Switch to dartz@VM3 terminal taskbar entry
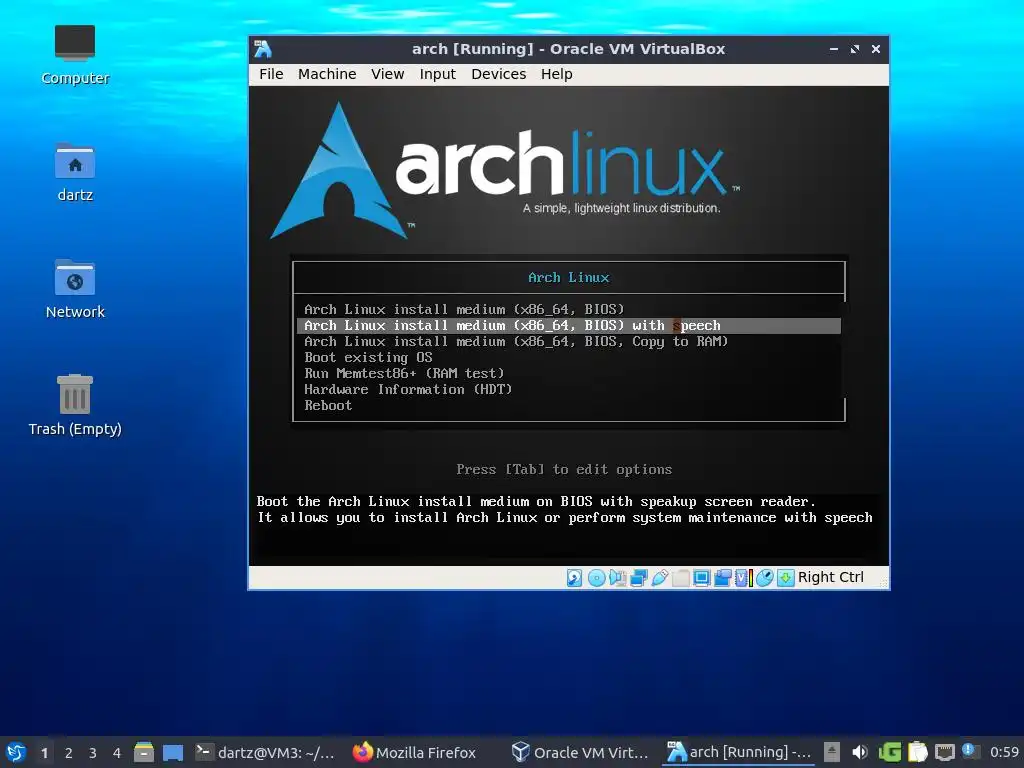 266,752
